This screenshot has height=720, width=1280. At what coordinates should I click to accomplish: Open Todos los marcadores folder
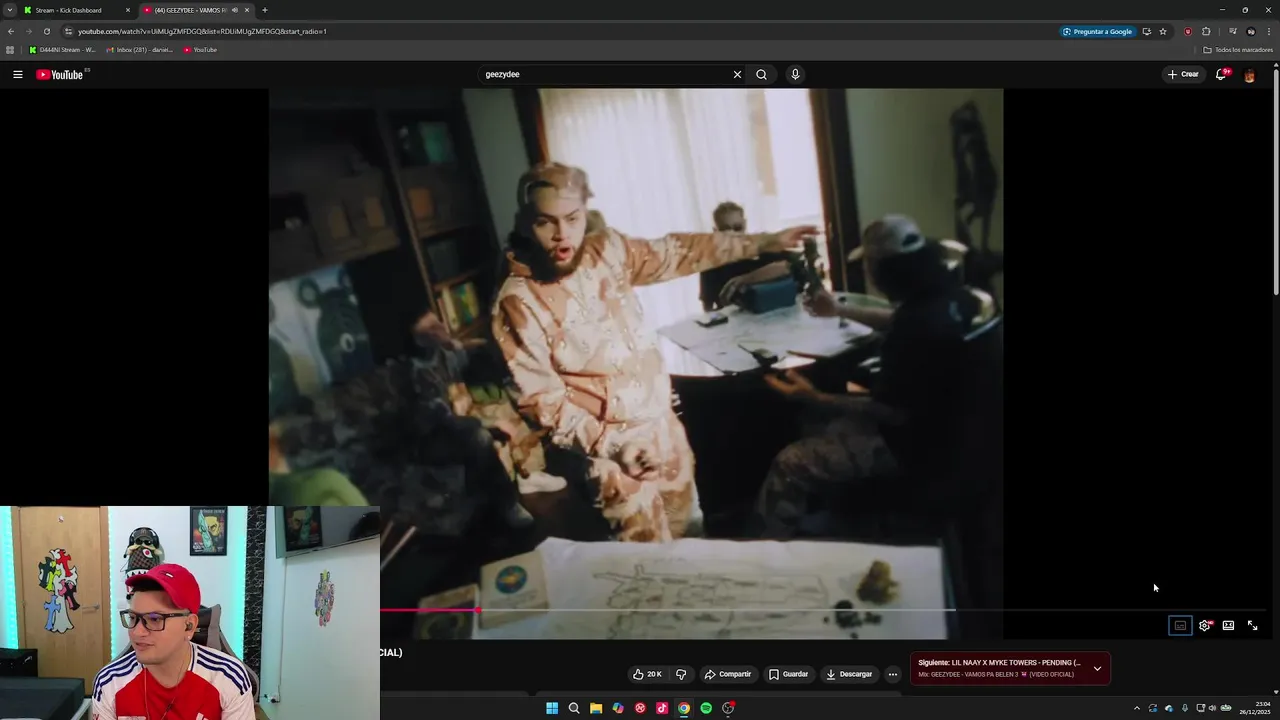point(1238,50)
